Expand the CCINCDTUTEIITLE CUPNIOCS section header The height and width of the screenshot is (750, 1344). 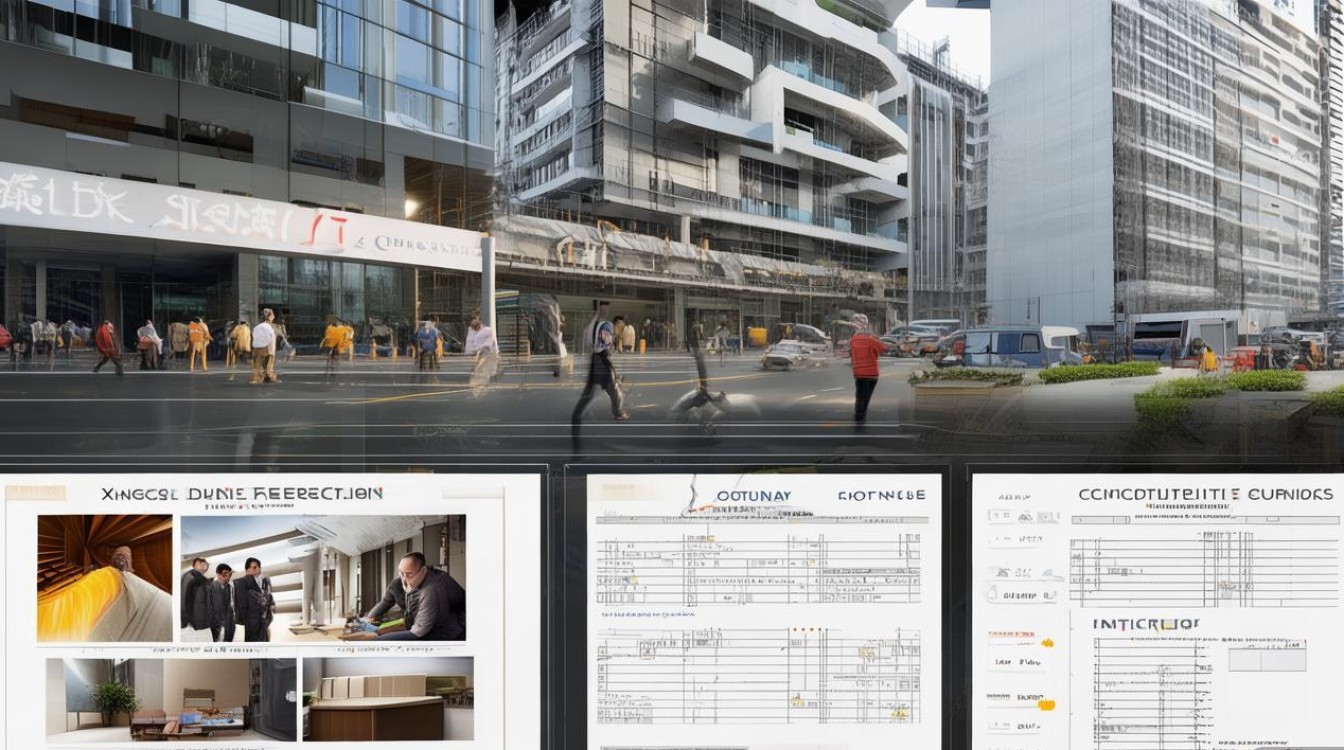coord(1205,494)
